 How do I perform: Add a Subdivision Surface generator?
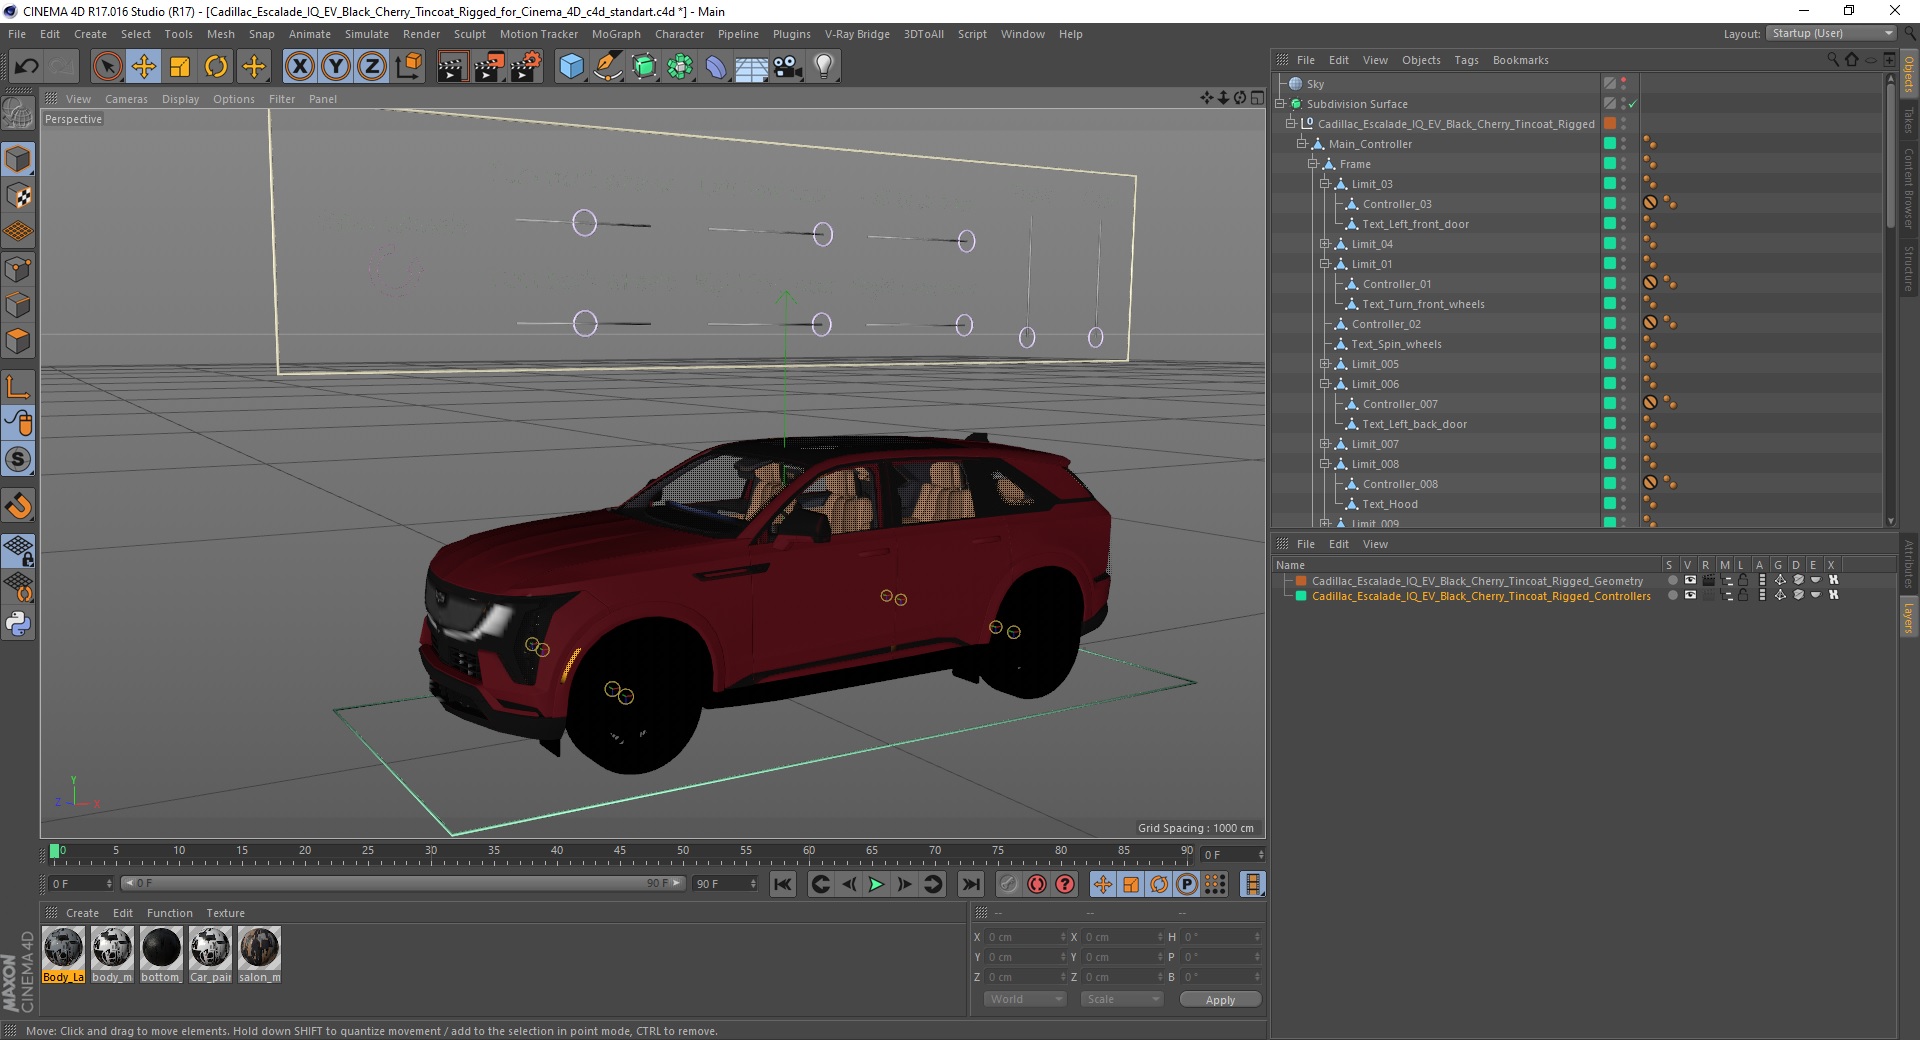click(644, 67)
